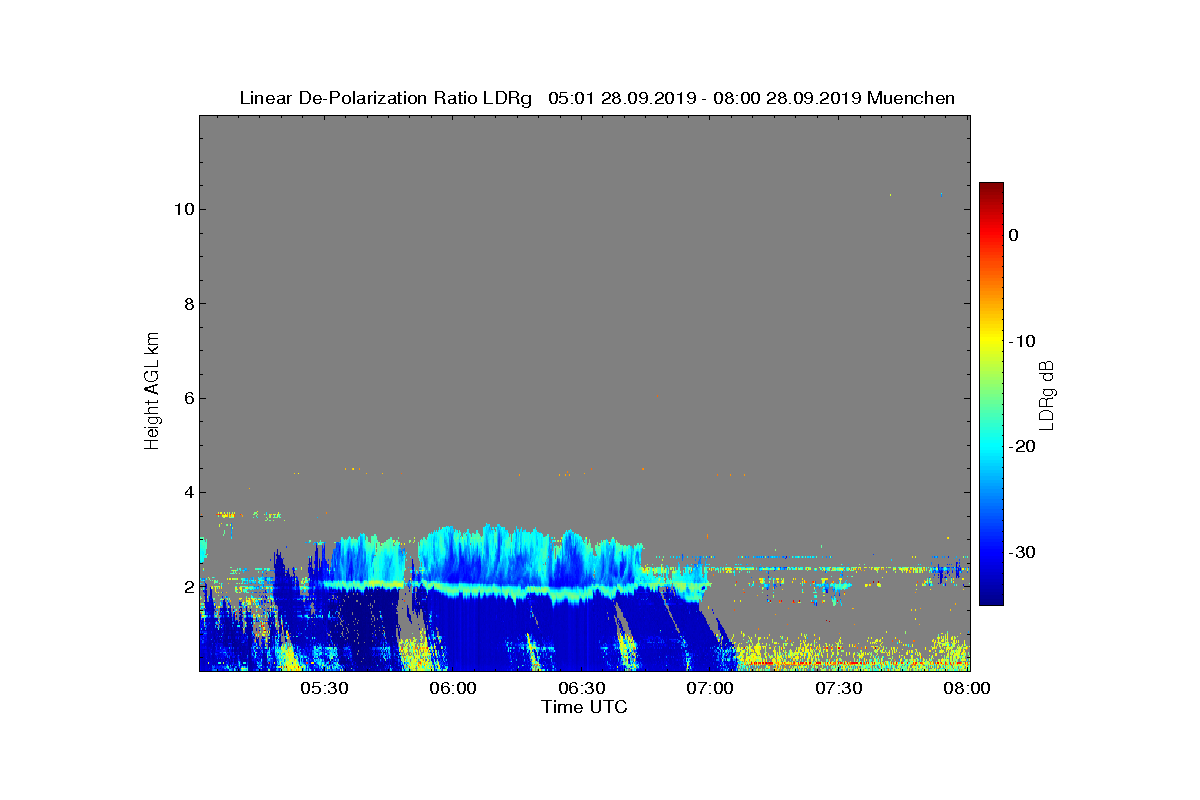This screenshot has height=800, width=1200.
Task: Click the yellow -10 dB colorbar region
Action: pos(991,341)
